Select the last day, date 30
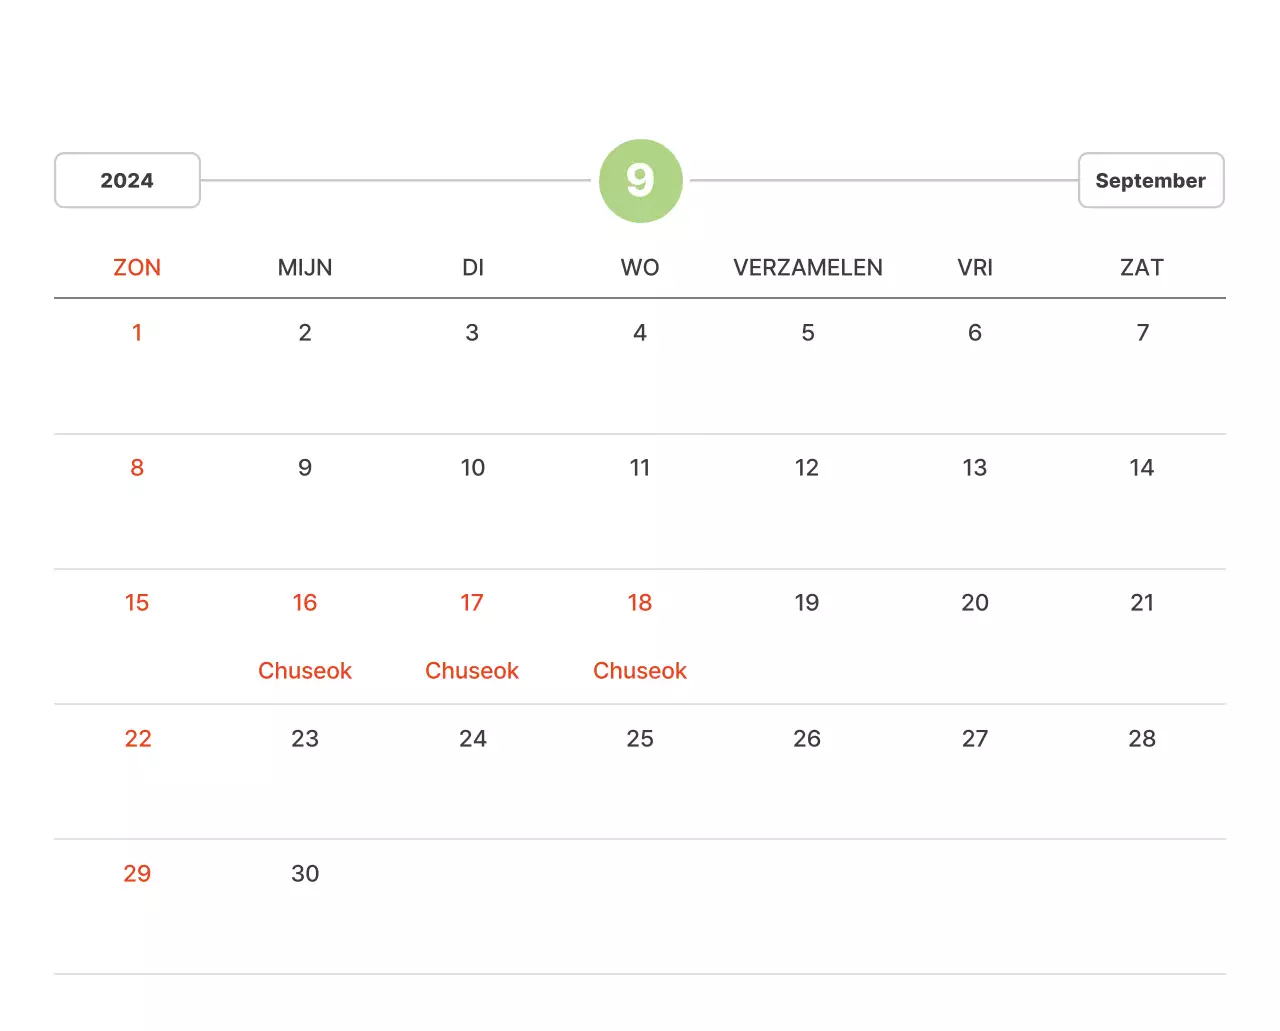Viewport: 1280px width, 1031px height. pyautogui.click(x=305, y=874)
